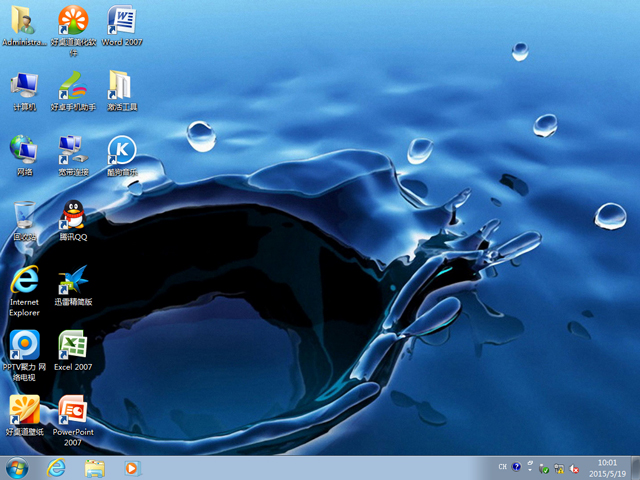This screenshot has width=640, height=480.
Task: Launch Internet Explorer from the taskbar
Action: click(x=56, y=468)
